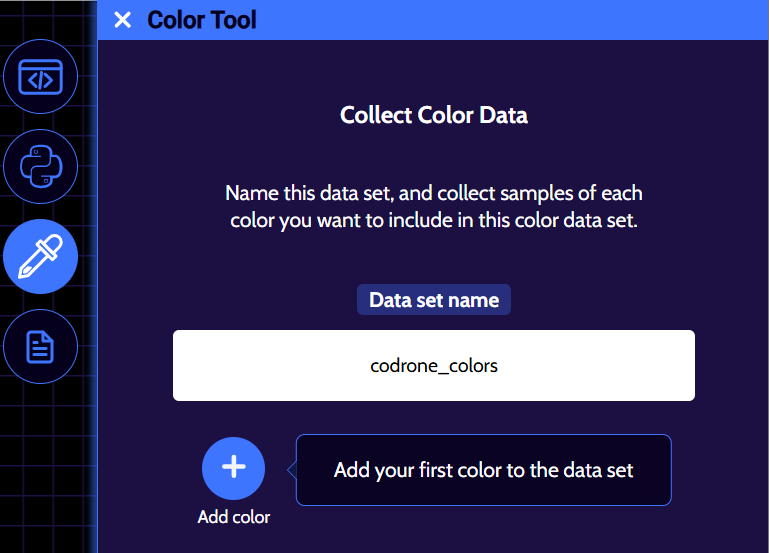Click the 'Add your first color' tooltip
769x553 pixels.
click(483, 470)
